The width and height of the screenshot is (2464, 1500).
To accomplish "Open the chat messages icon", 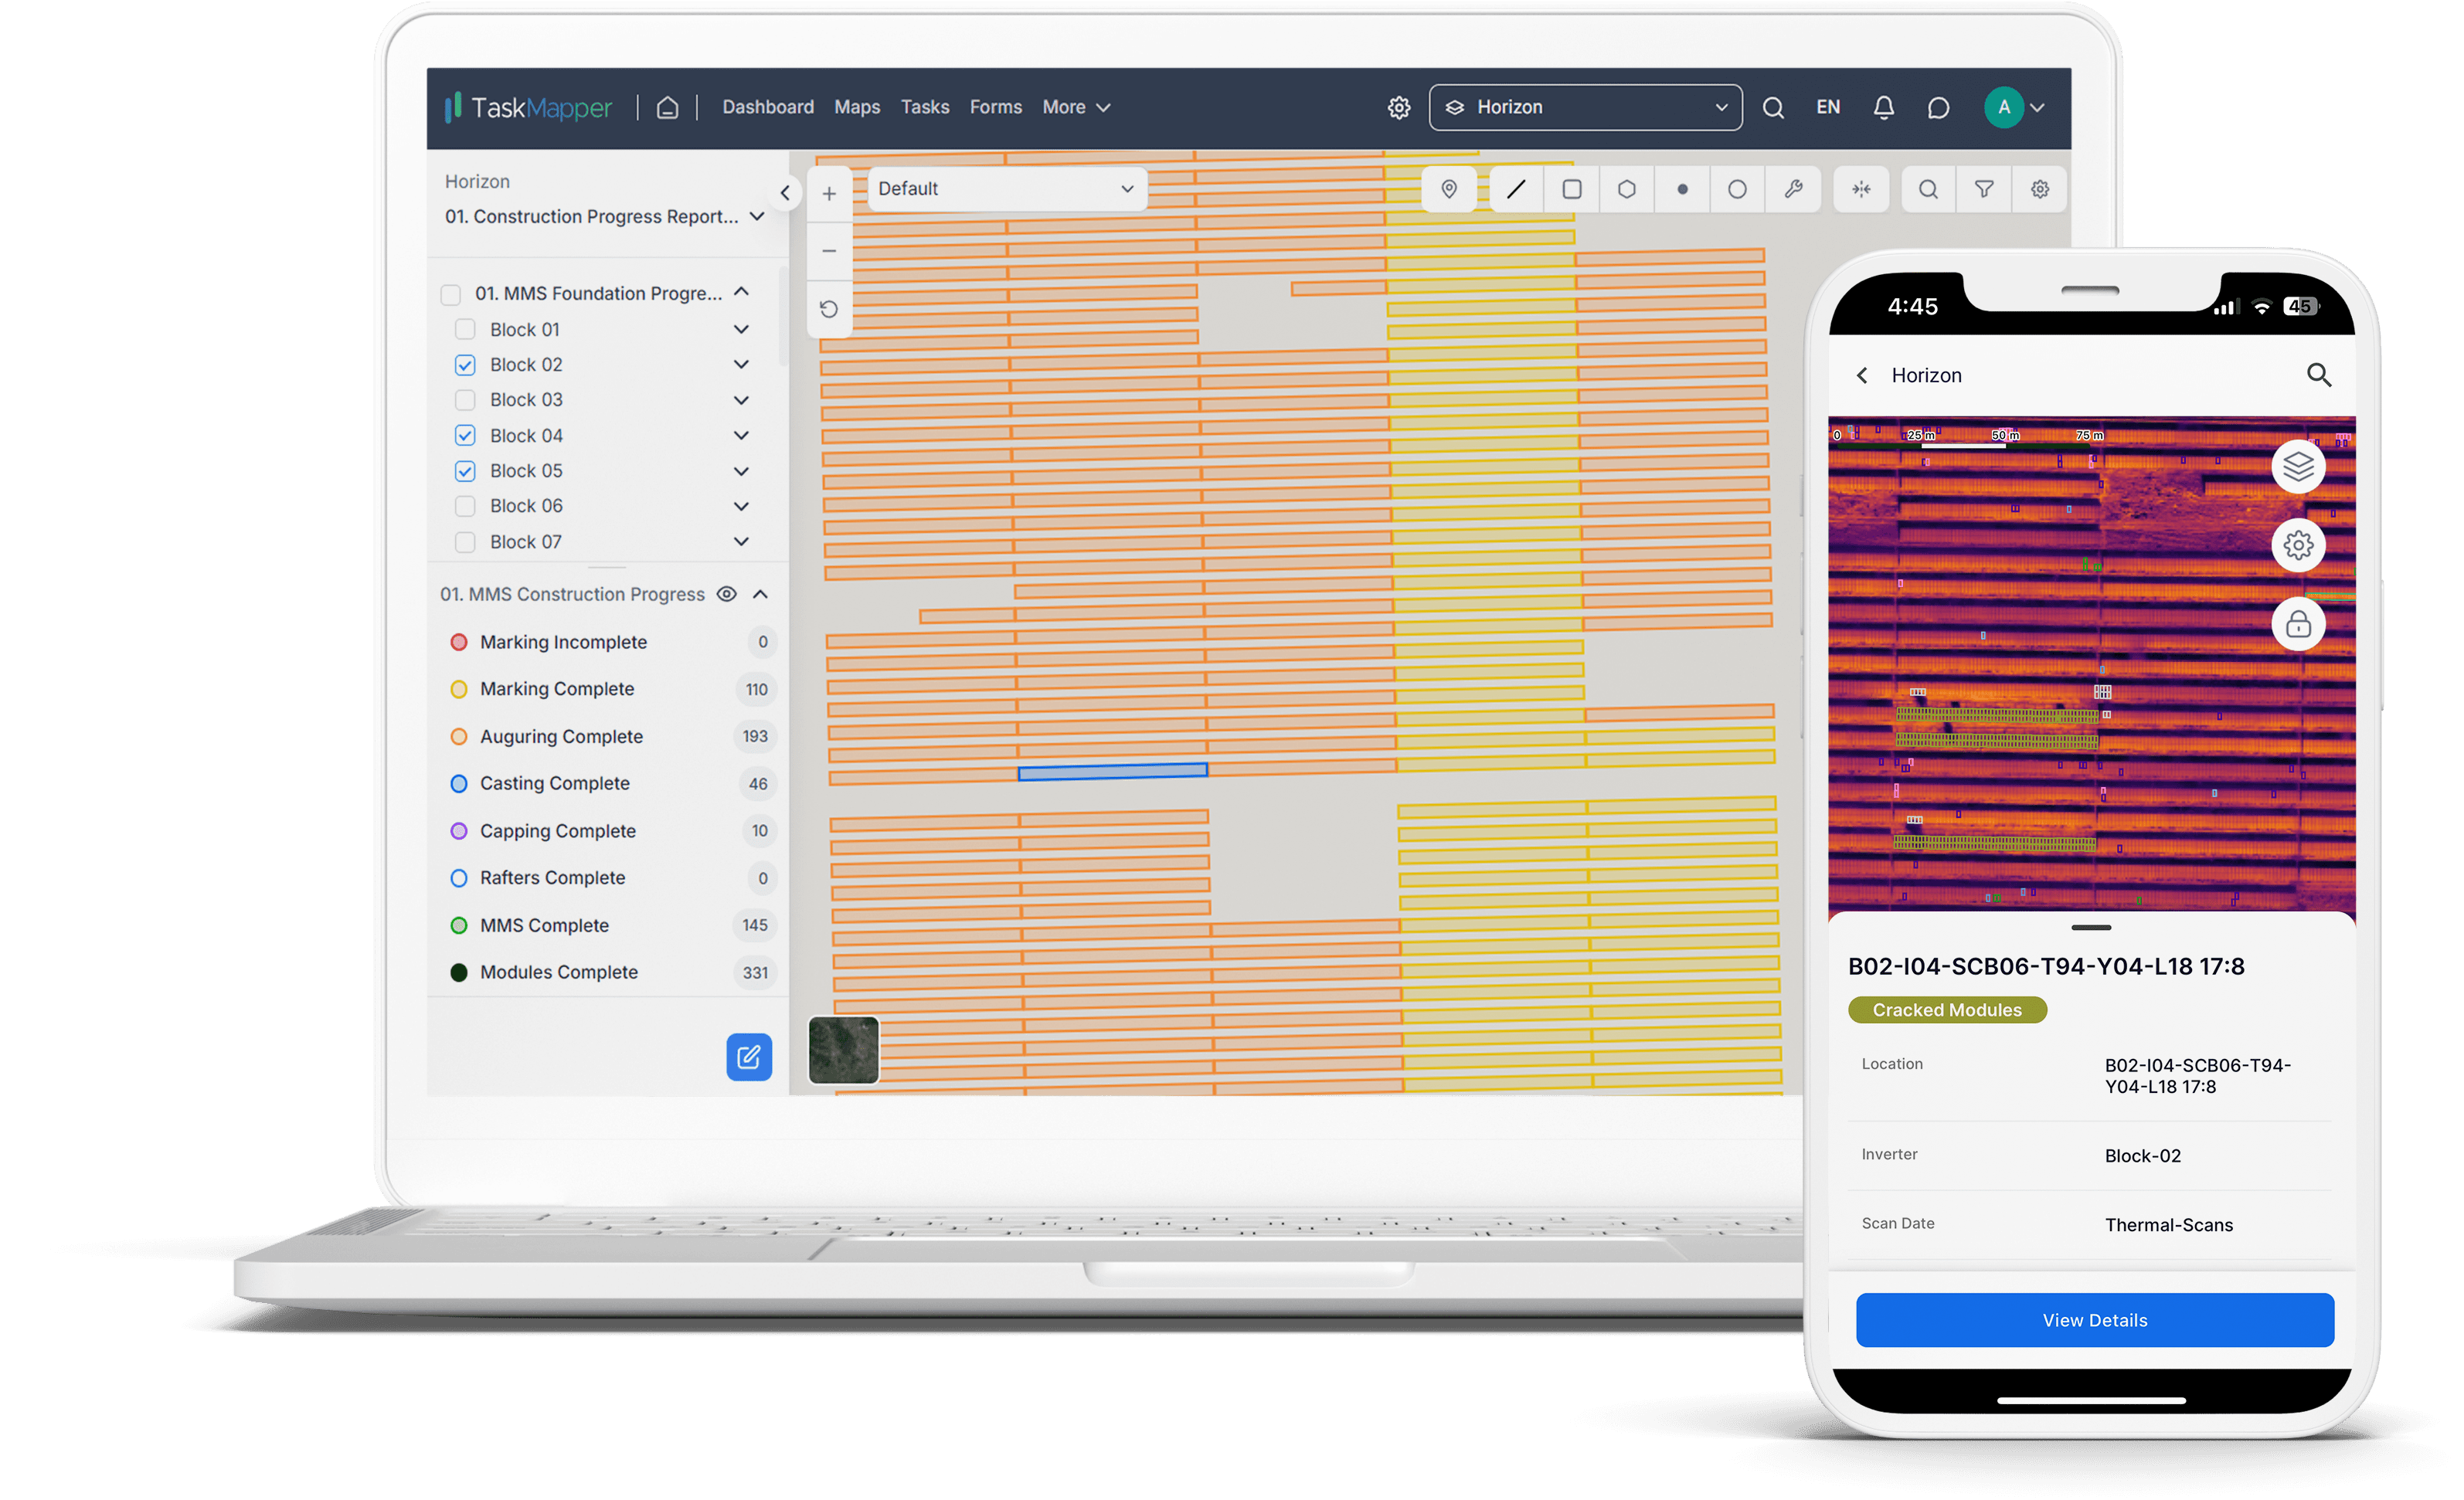I will [1938, 107].
